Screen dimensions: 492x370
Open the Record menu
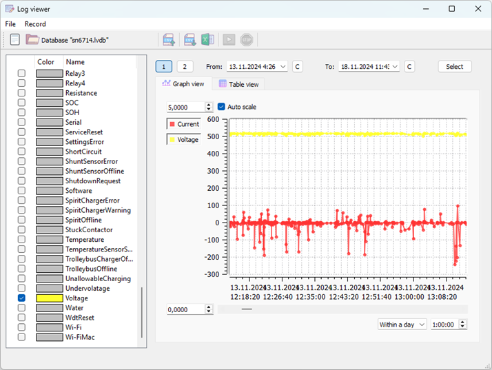coord(35,24)
